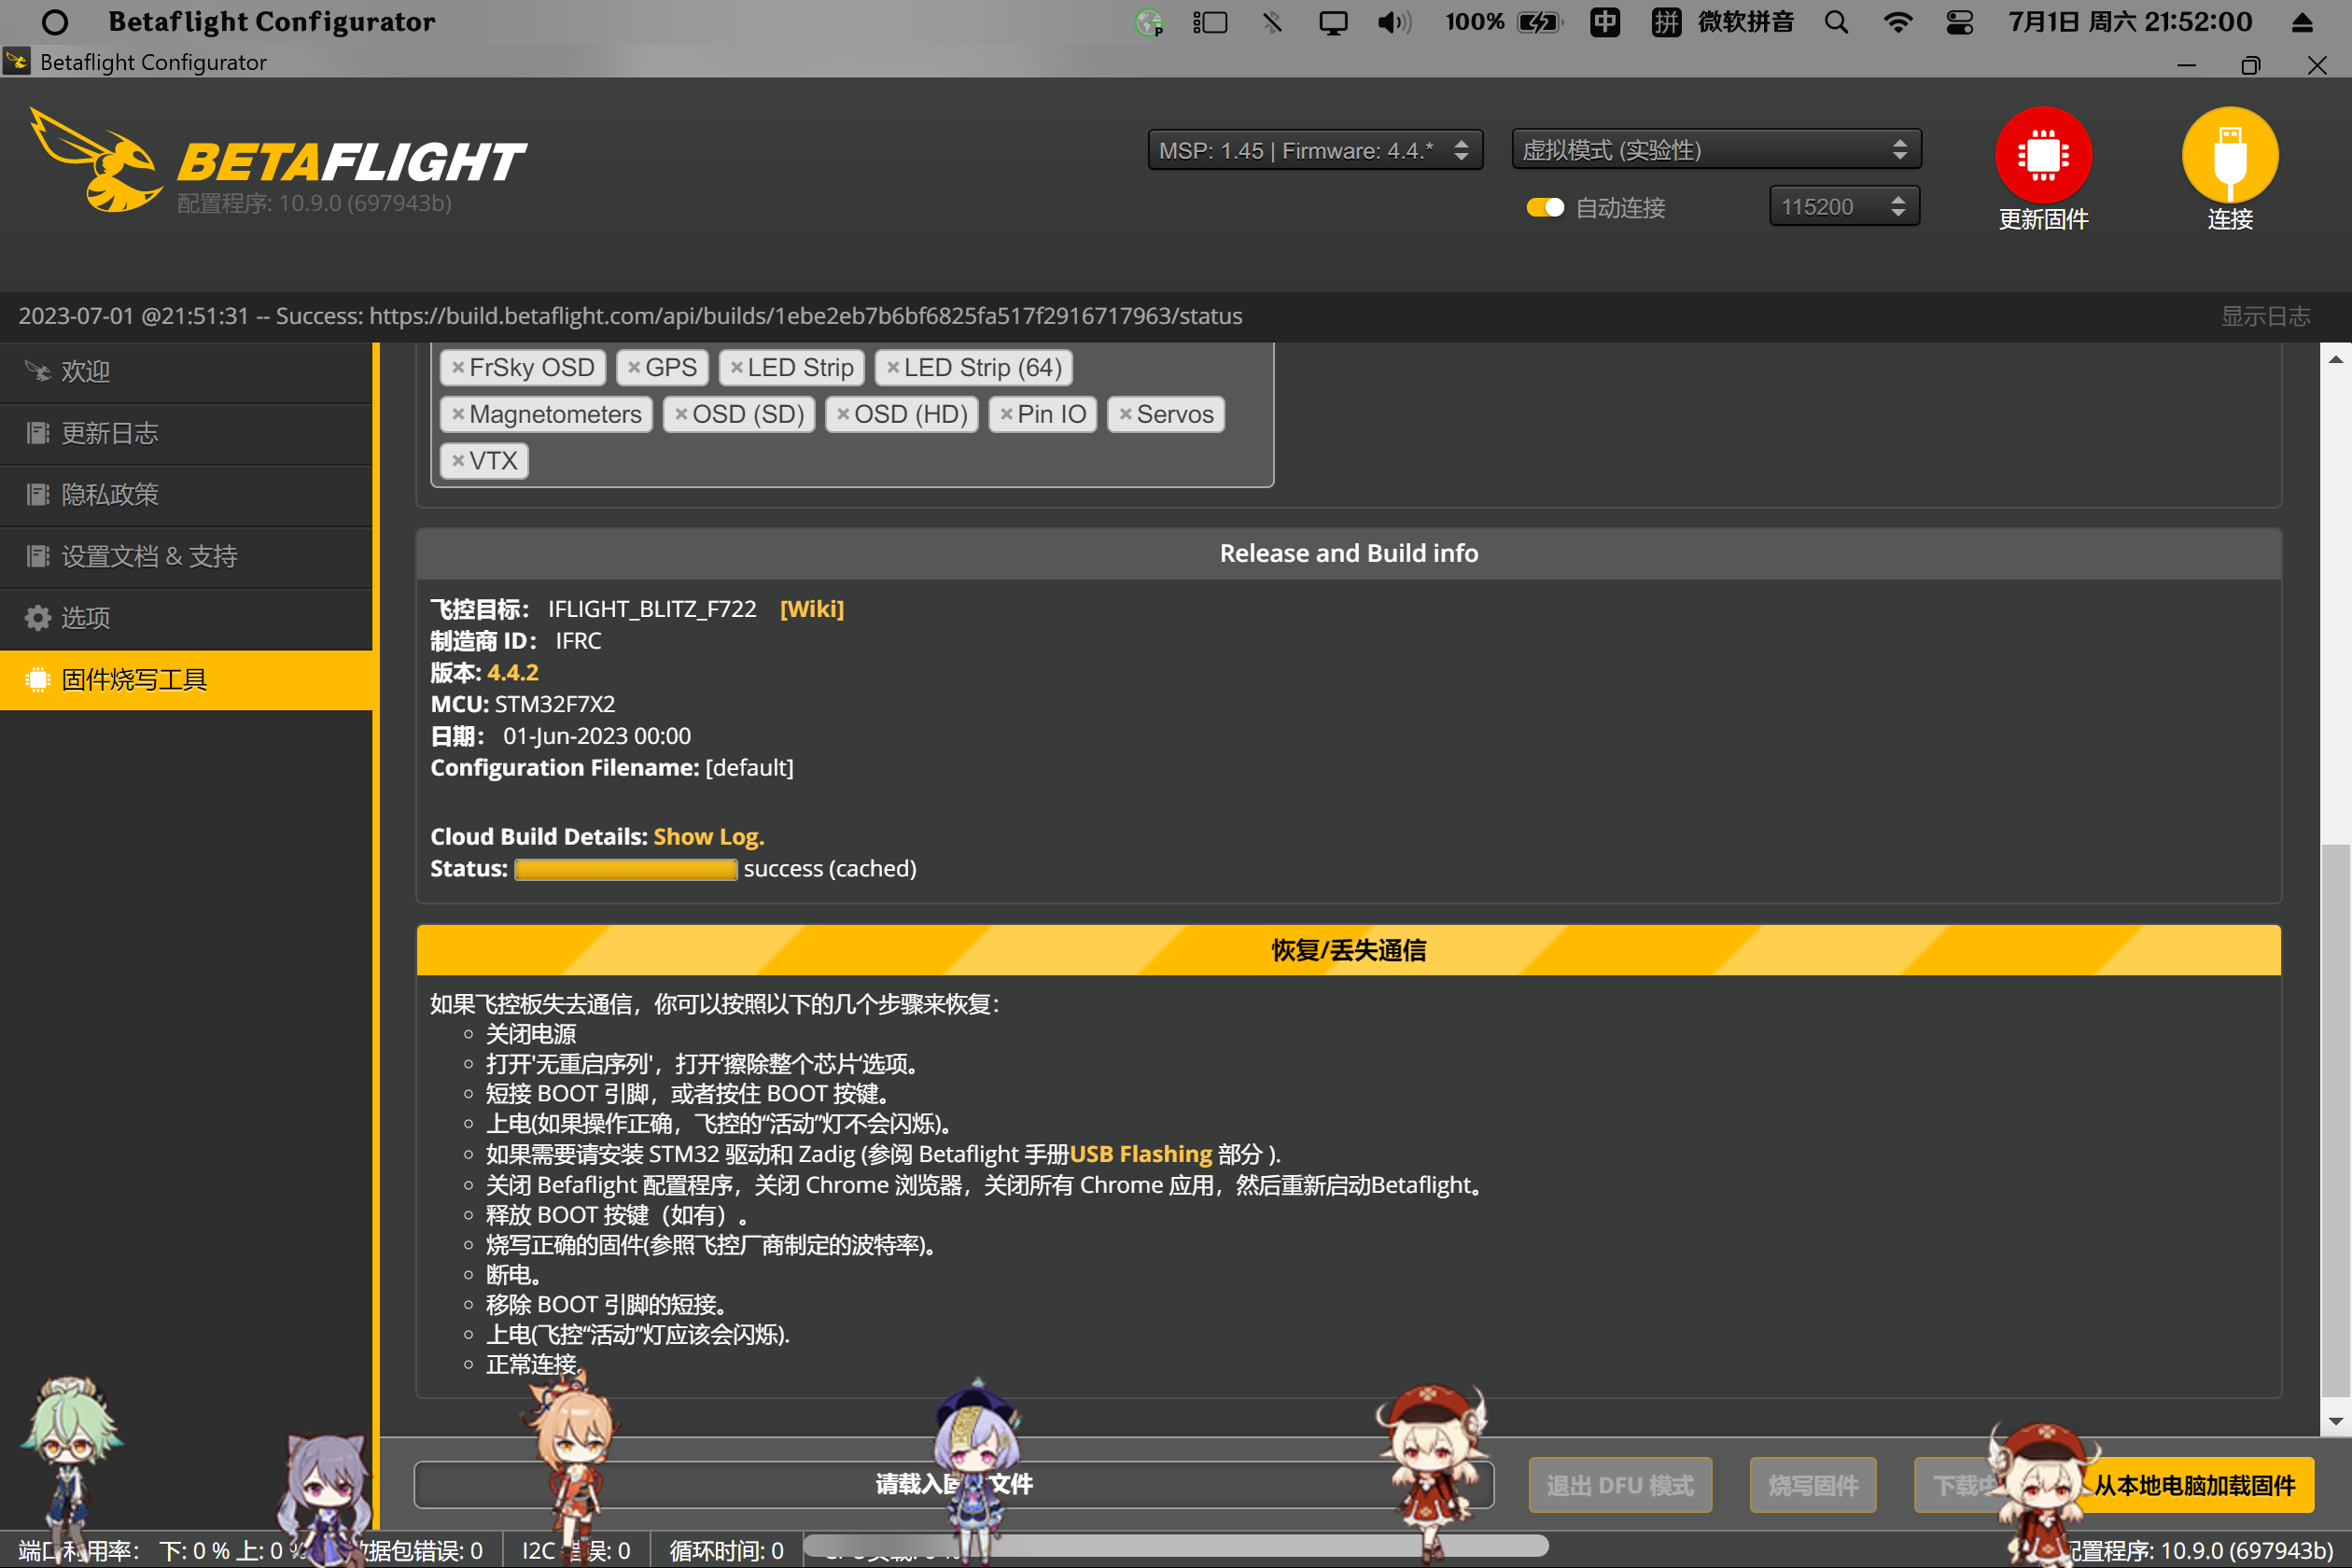Remove the OSD (HD) tag
Viewport: 2352px width, 1568px height.
click(842, 414)
